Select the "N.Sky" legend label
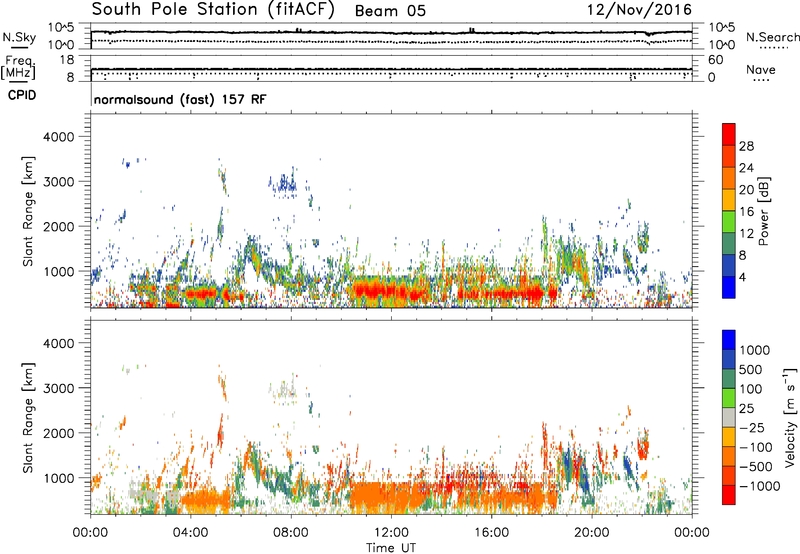Screen dimensions: 800x554 (19, 37)
